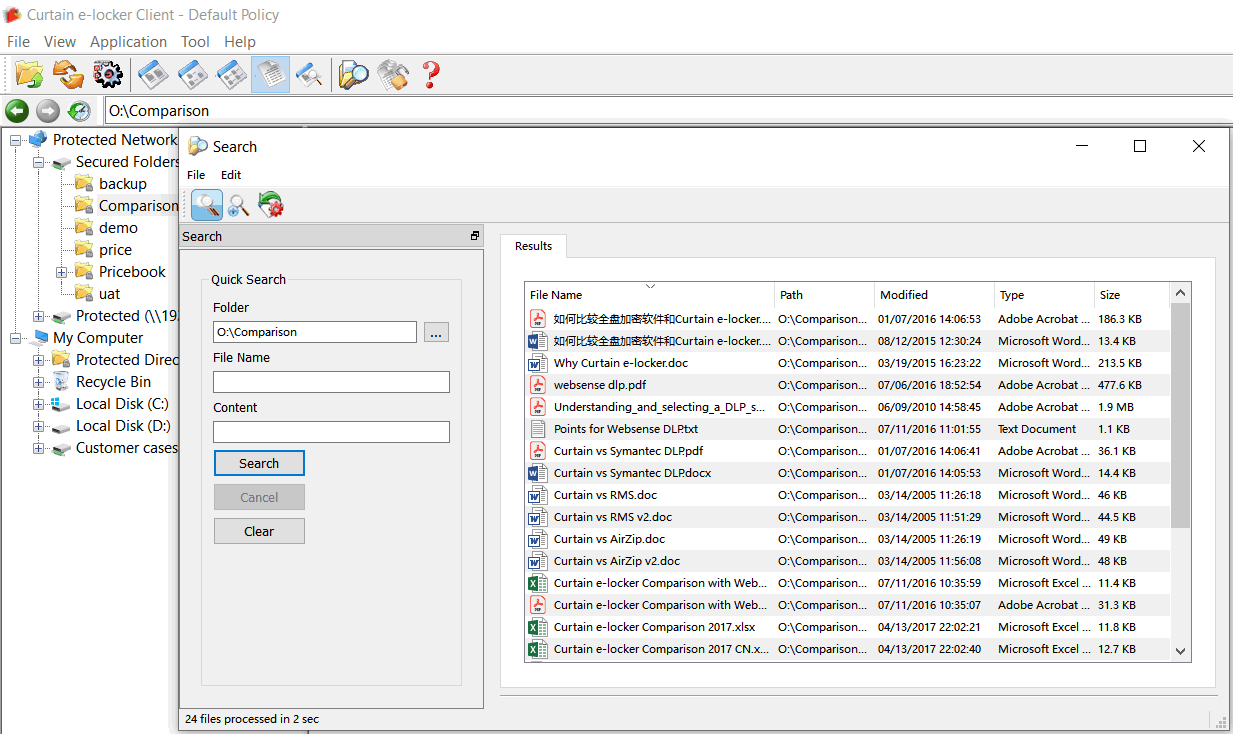
Task: Click the window with magnifier preview icon
Action: coord(309,74)
